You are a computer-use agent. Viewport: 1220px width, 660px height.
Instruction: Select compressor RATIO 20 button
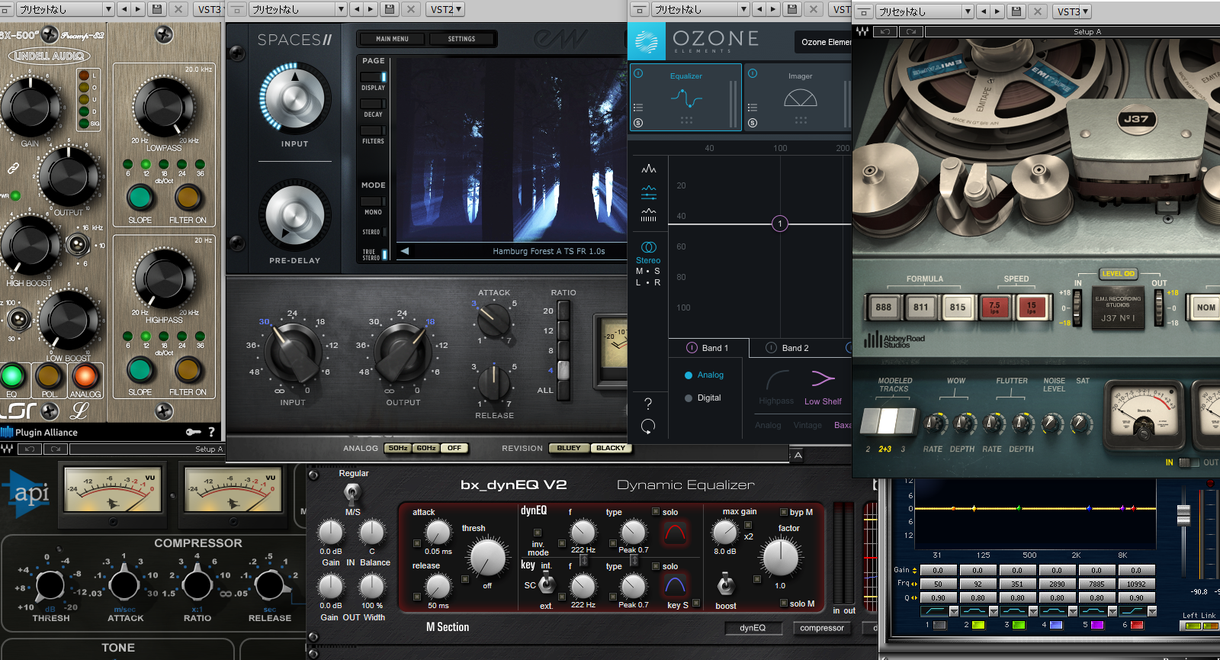point(564,310)
